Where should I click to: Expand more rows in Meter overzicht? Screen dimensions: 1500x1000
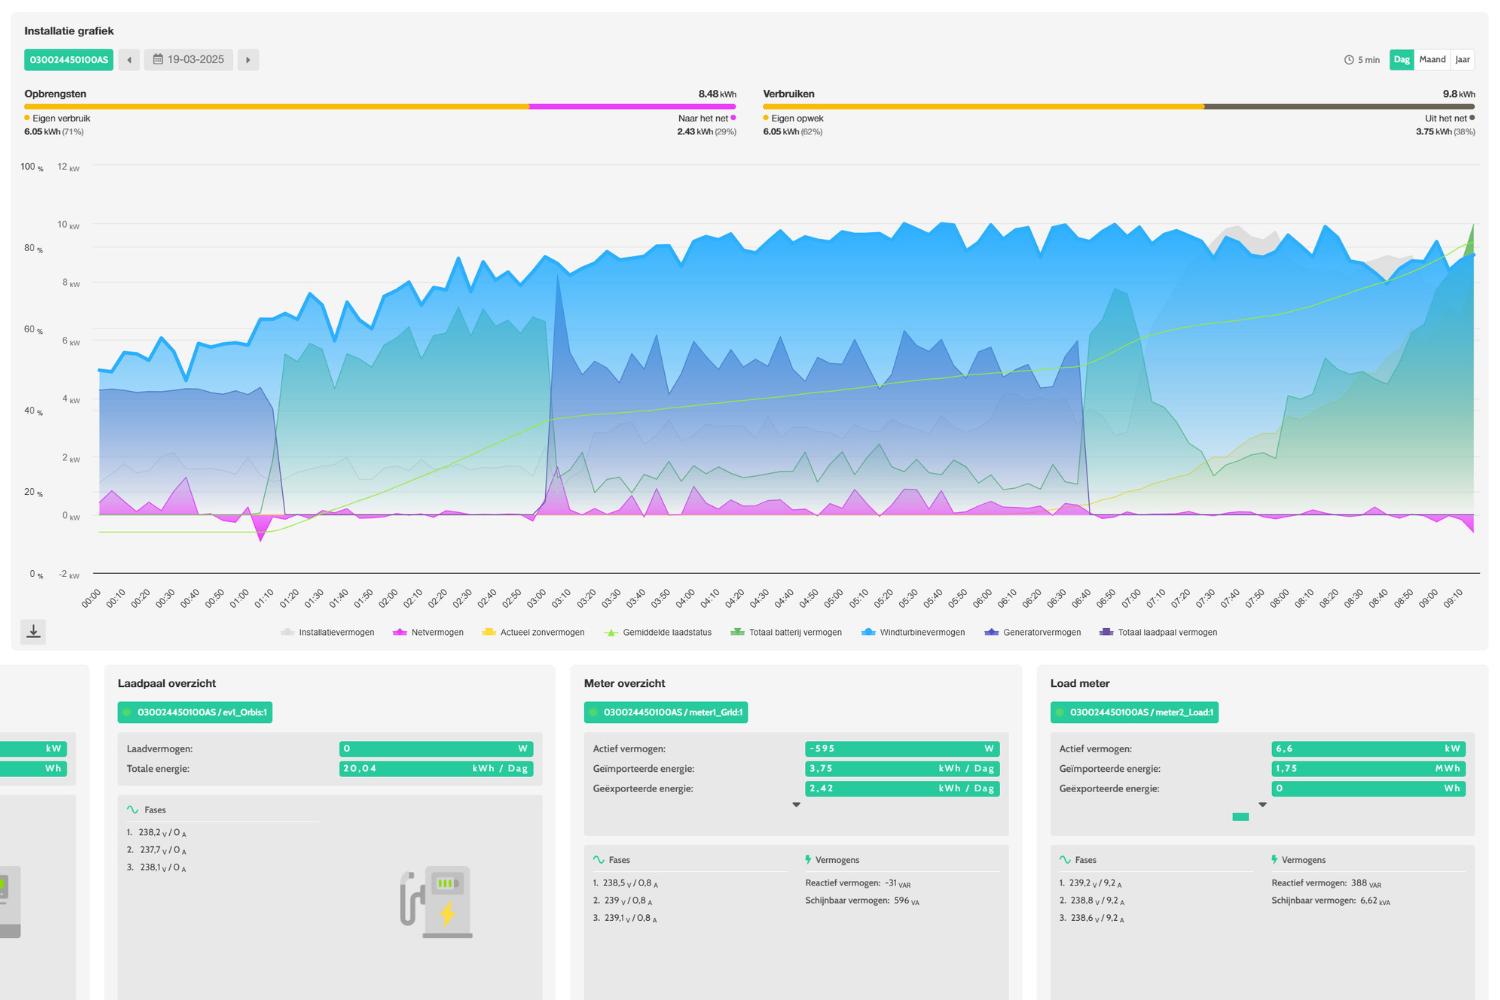[x=796, y=805]
